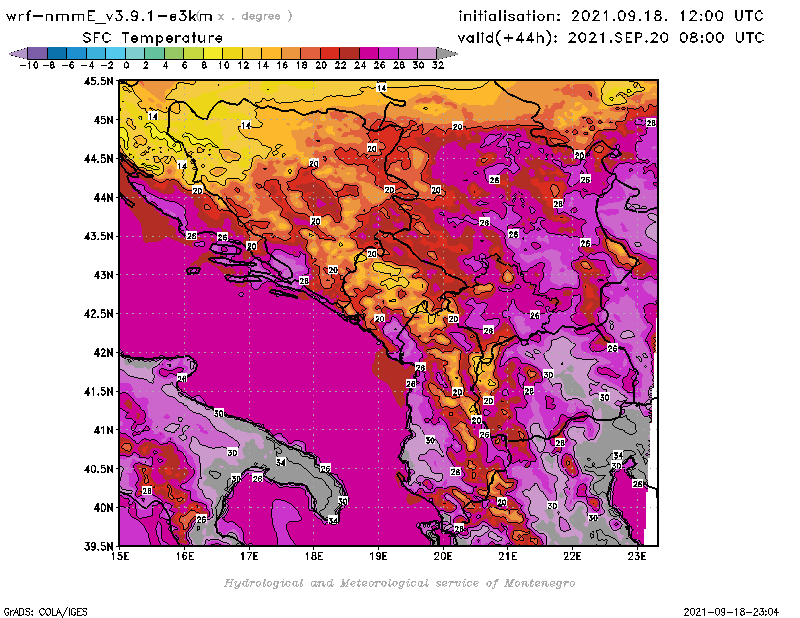Click the '43.5N' latitude label
The height and width of the screenshot is (618, 800).
point(99,236)
